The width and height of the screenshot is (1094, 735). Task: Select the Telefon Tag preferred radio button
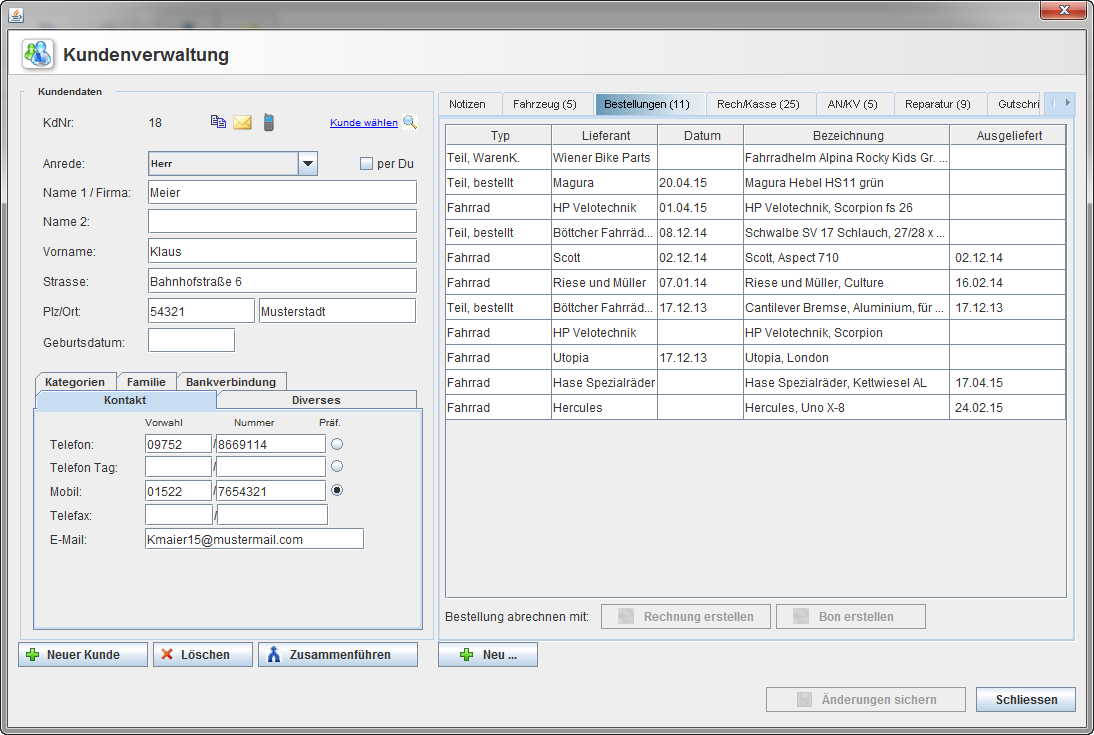(x=337, y=466)
